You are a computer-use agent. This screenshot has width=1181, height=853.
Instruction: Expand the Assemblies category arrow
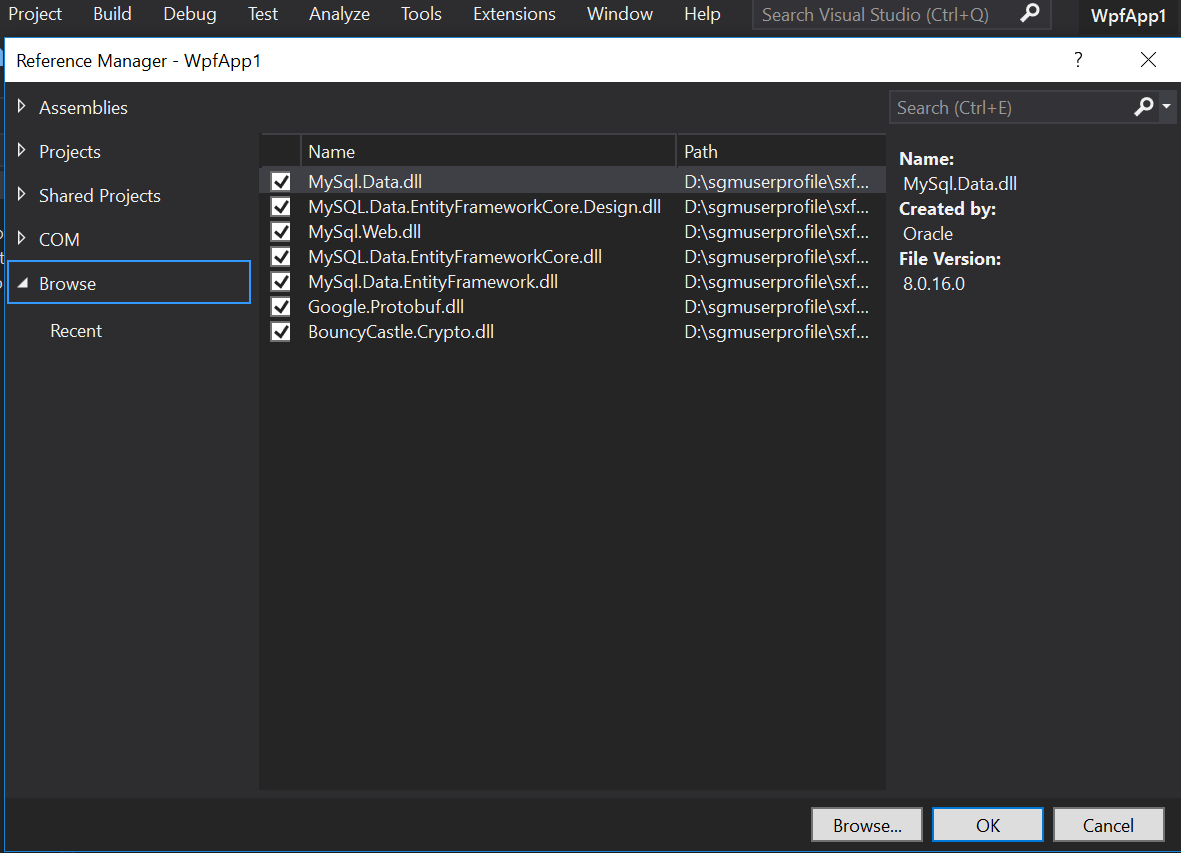[21, 106]
